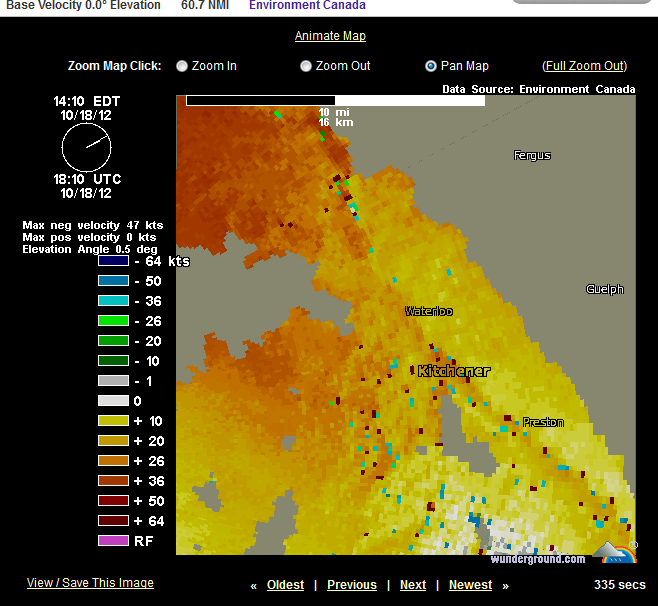The width and height of the screenshot is (658, 606).
Task: Click the Max neg velocity 47 kts text
Action: pos(93,225)
